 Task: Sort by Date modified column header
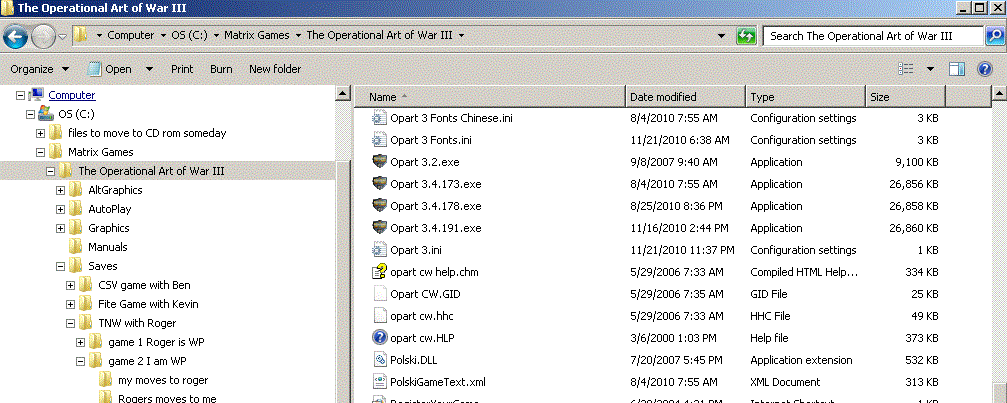[686, 97]
